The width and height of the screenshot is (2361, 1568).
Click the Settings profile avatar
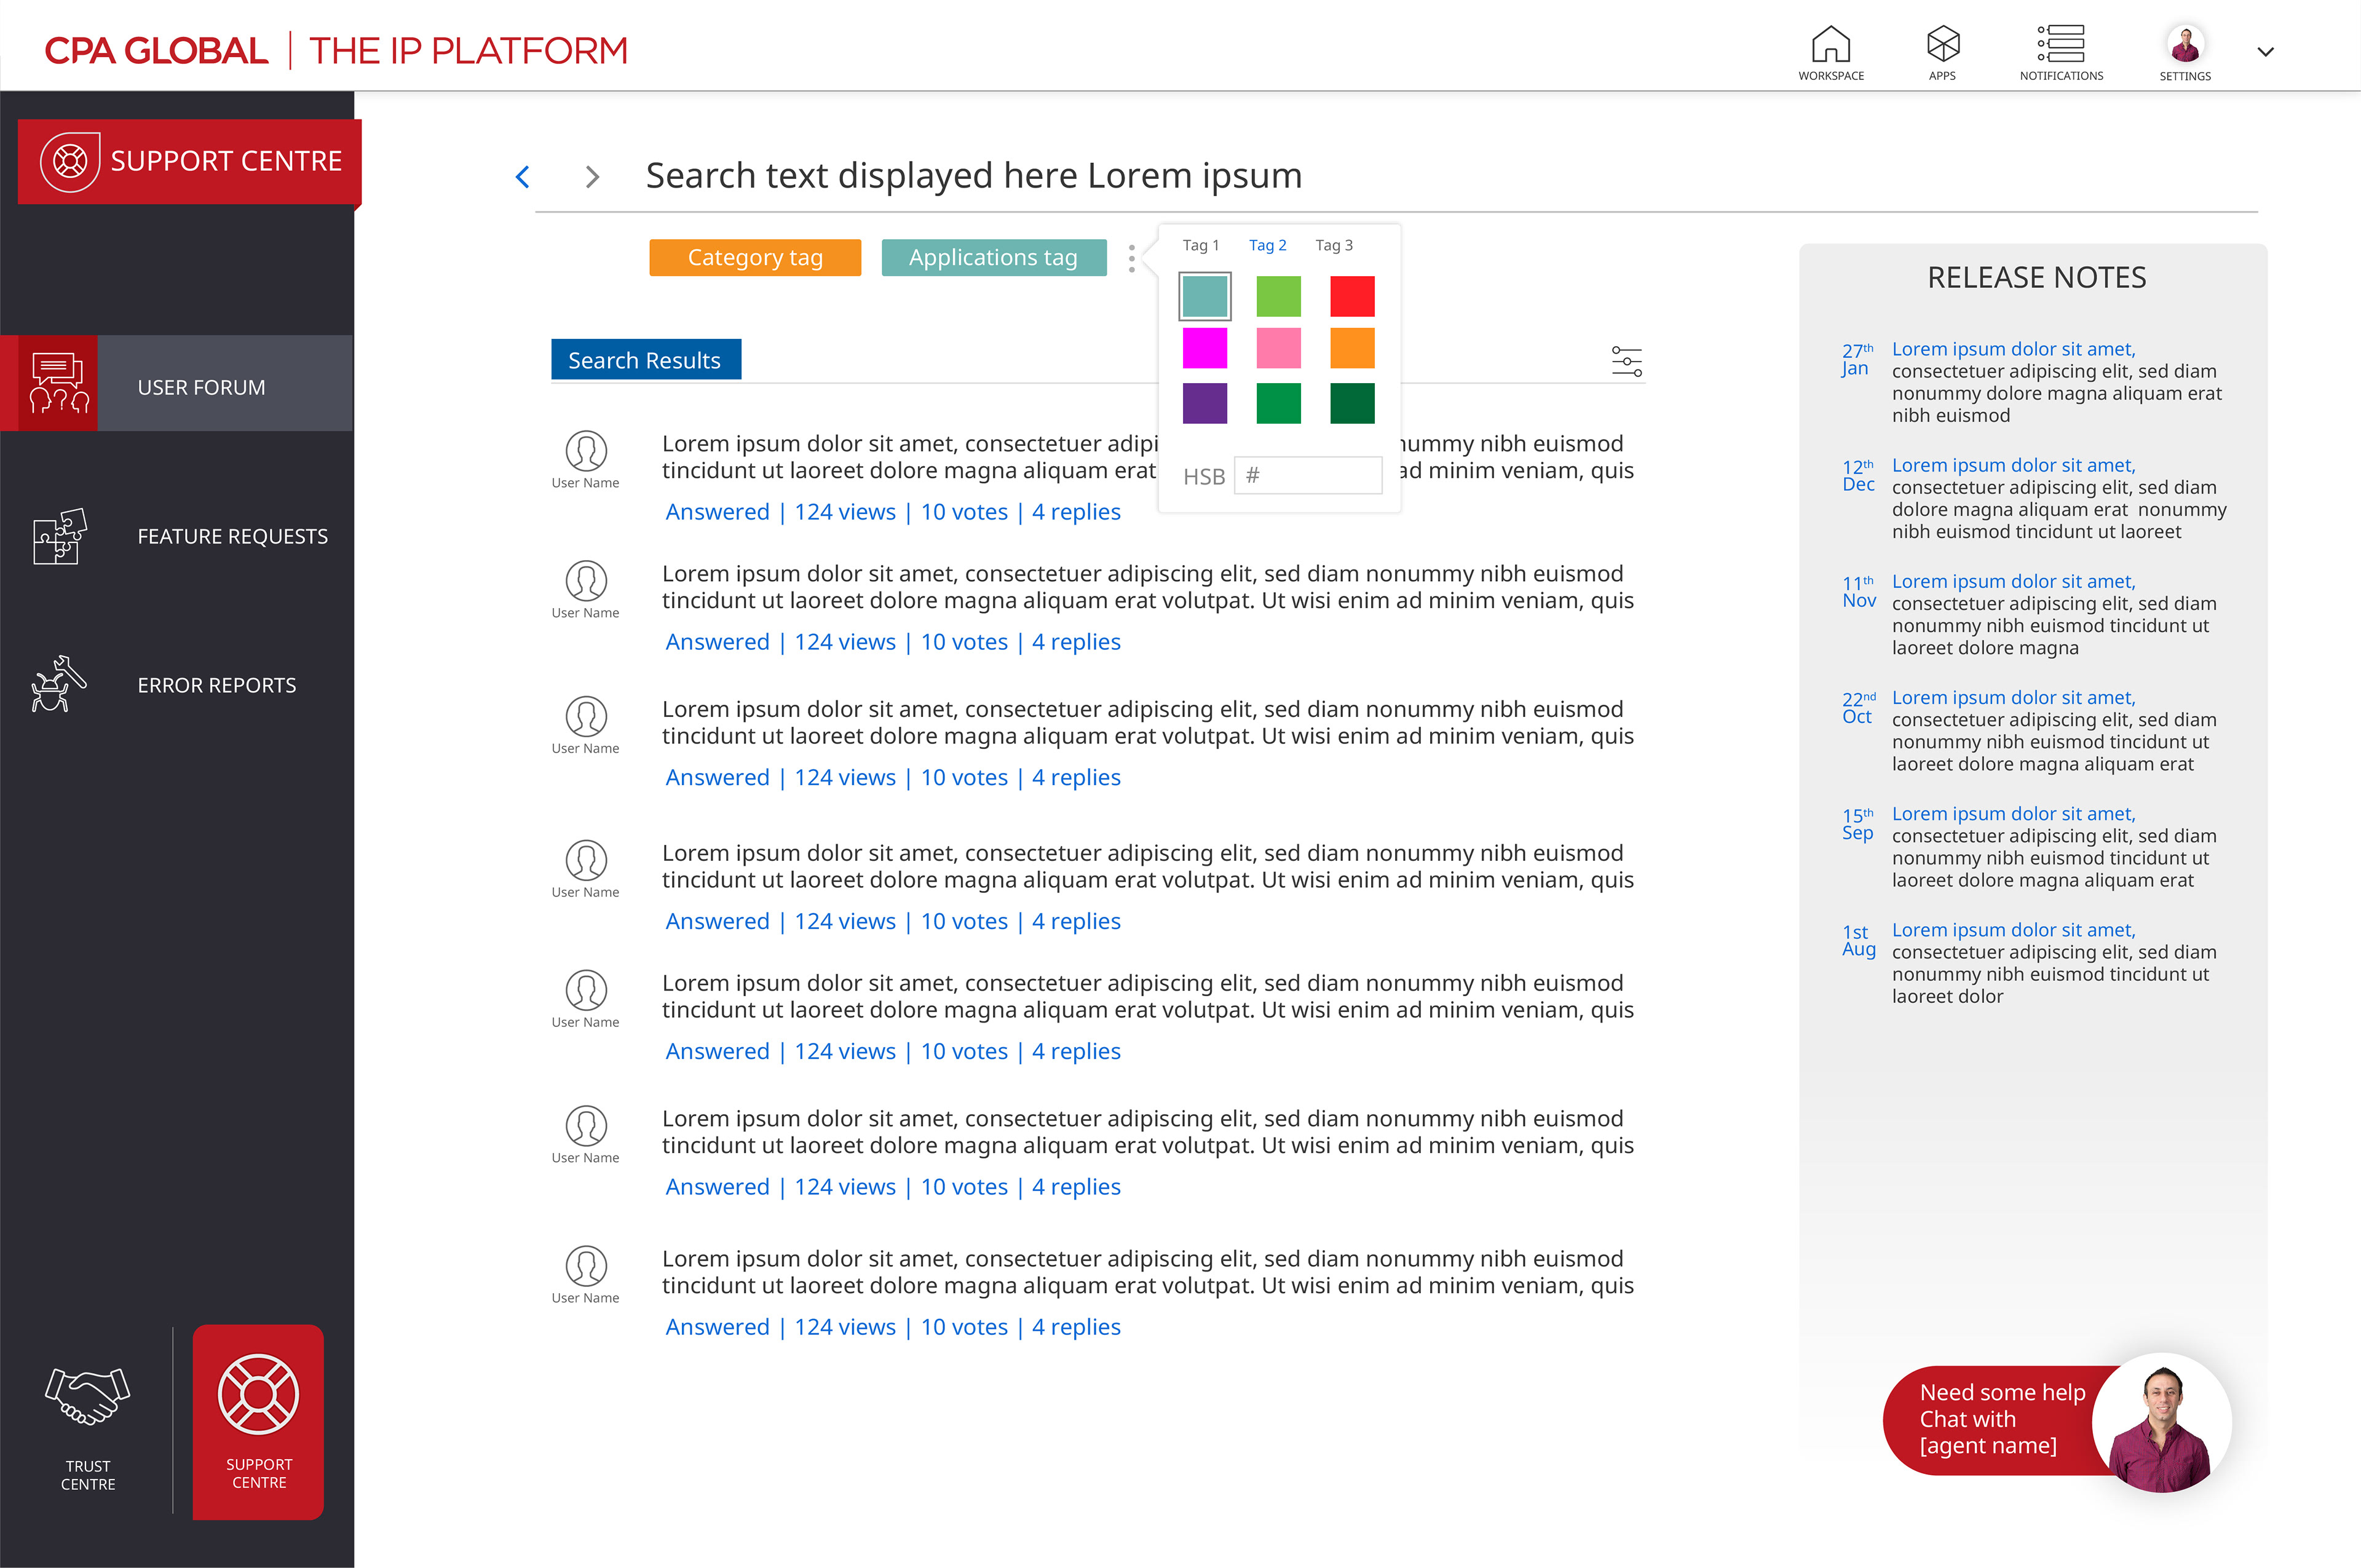(x=2185, y=45)
